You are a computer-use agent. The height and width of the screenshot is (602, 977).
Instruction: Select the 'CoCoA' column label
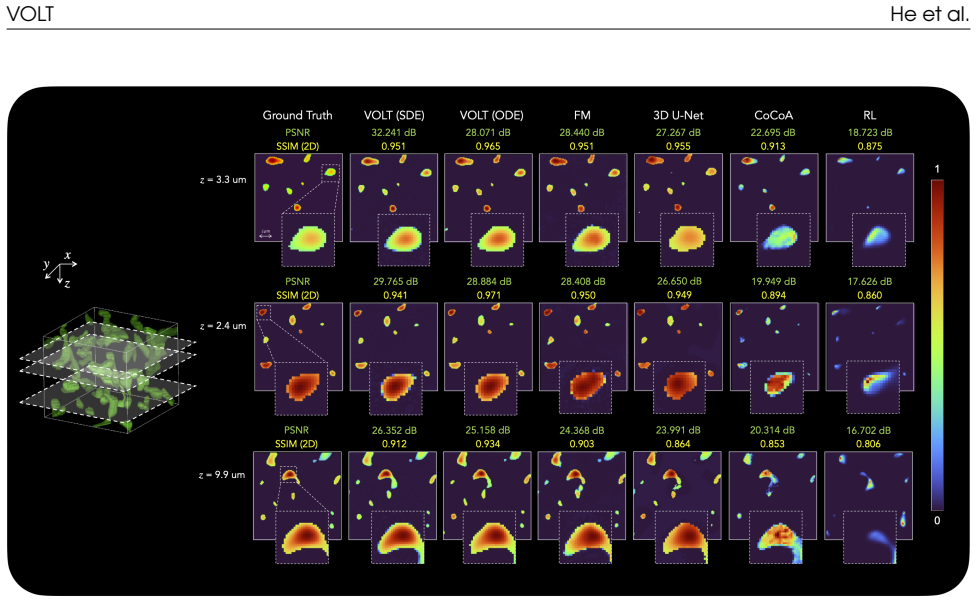click(773, 115)
